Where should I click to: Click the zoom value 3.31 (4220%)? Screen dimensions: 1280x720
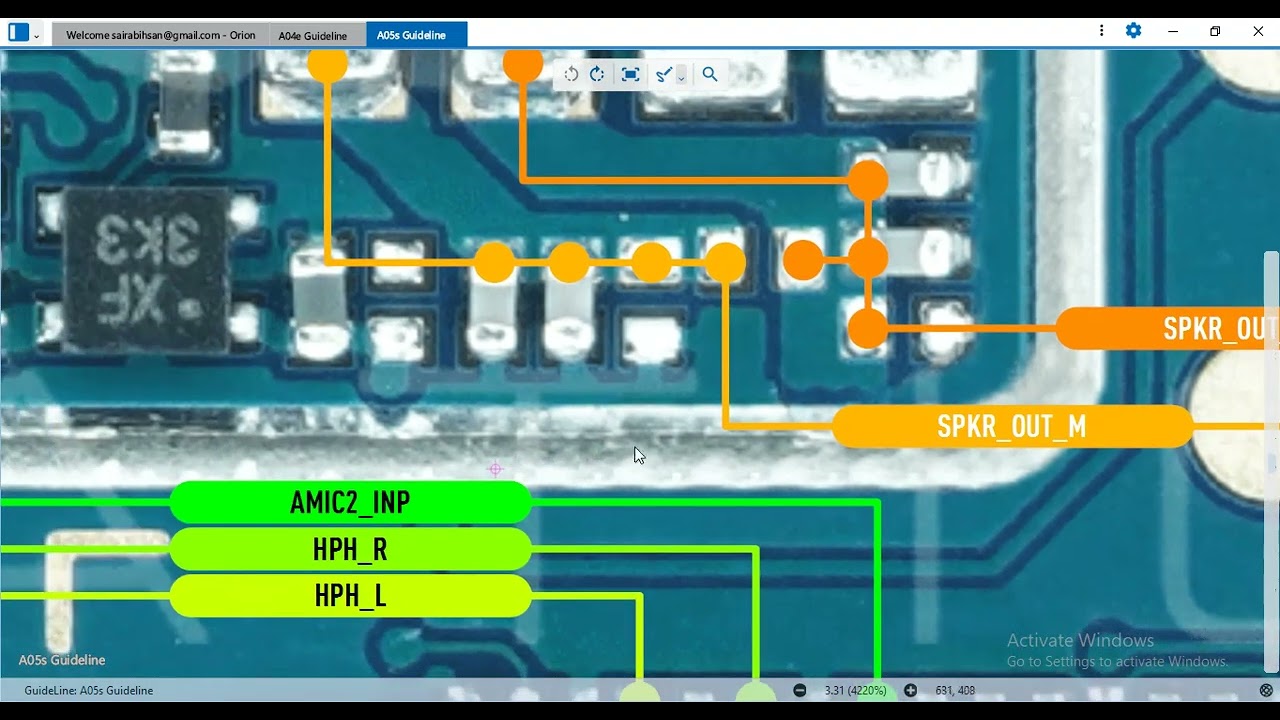click(x=855, y=690)
